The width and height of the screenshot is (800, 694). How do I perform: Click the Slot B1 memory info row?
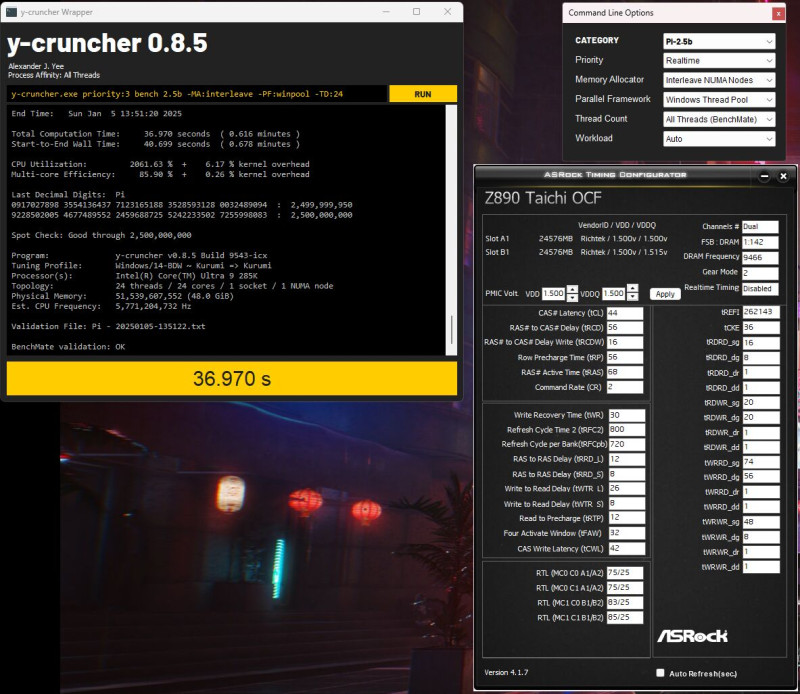coord(576,252)
